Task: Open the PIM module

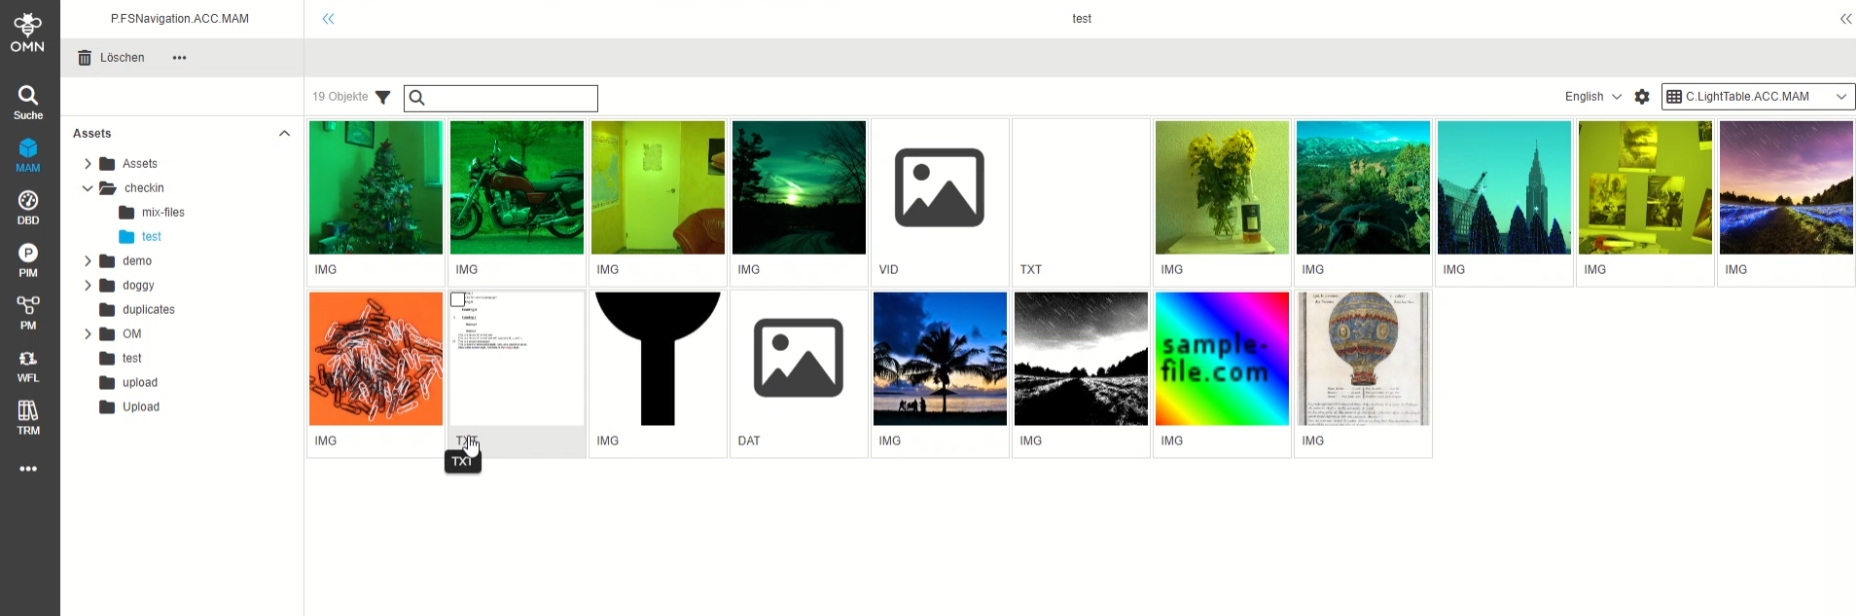Action: click(28, 260)
